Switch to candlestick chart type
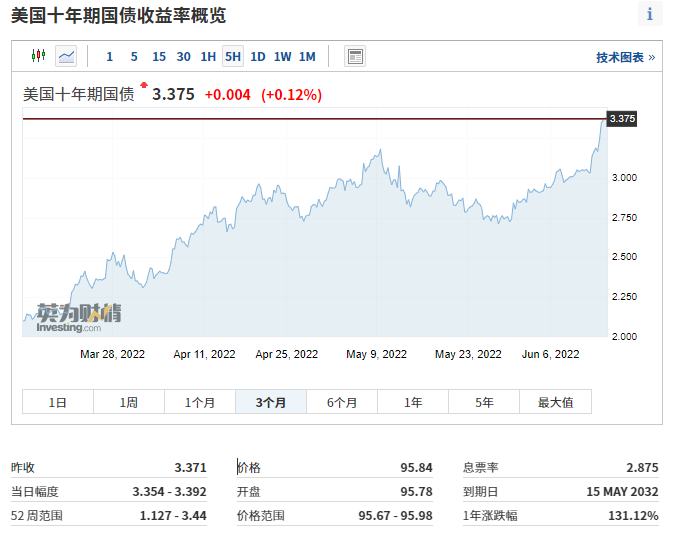Screen dimensions: 673x538 (38, 56)
